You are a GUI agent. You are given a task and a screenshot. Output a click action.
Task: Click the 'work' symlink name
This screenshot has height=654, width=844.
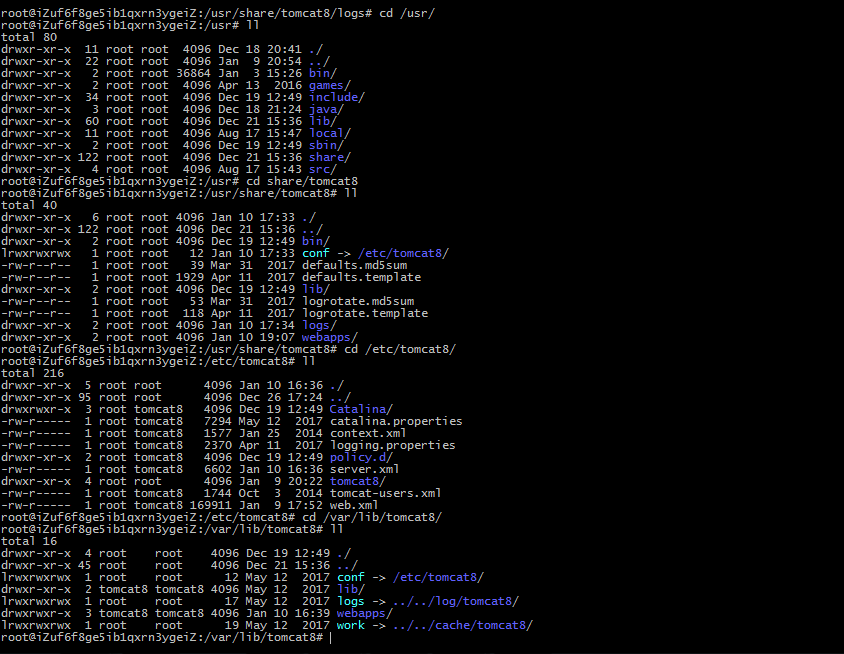[350, 625]
